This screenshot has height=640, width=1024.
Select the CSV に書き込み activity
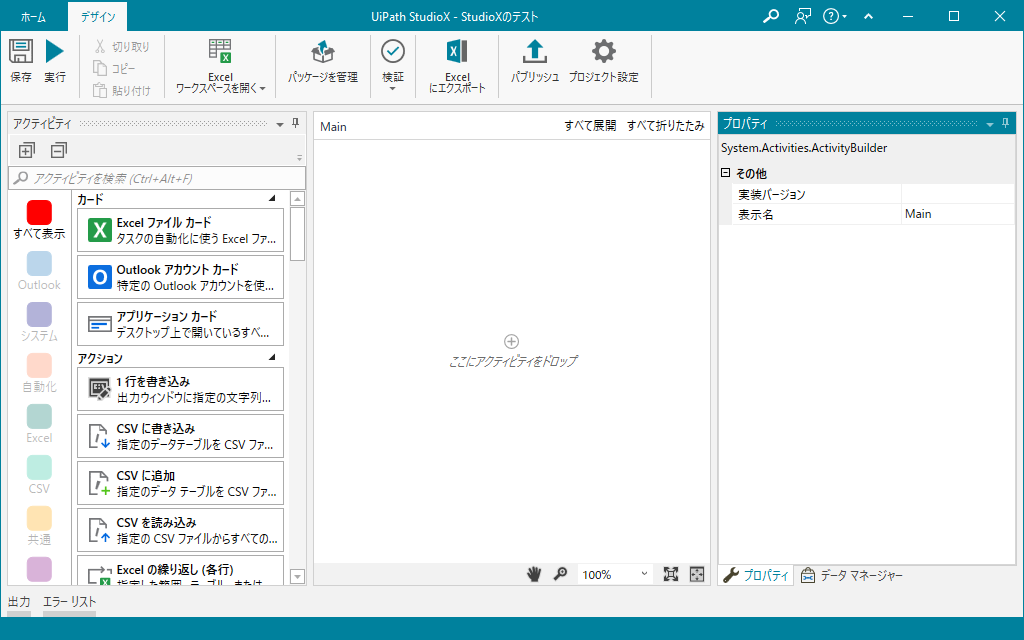(180, 436)
